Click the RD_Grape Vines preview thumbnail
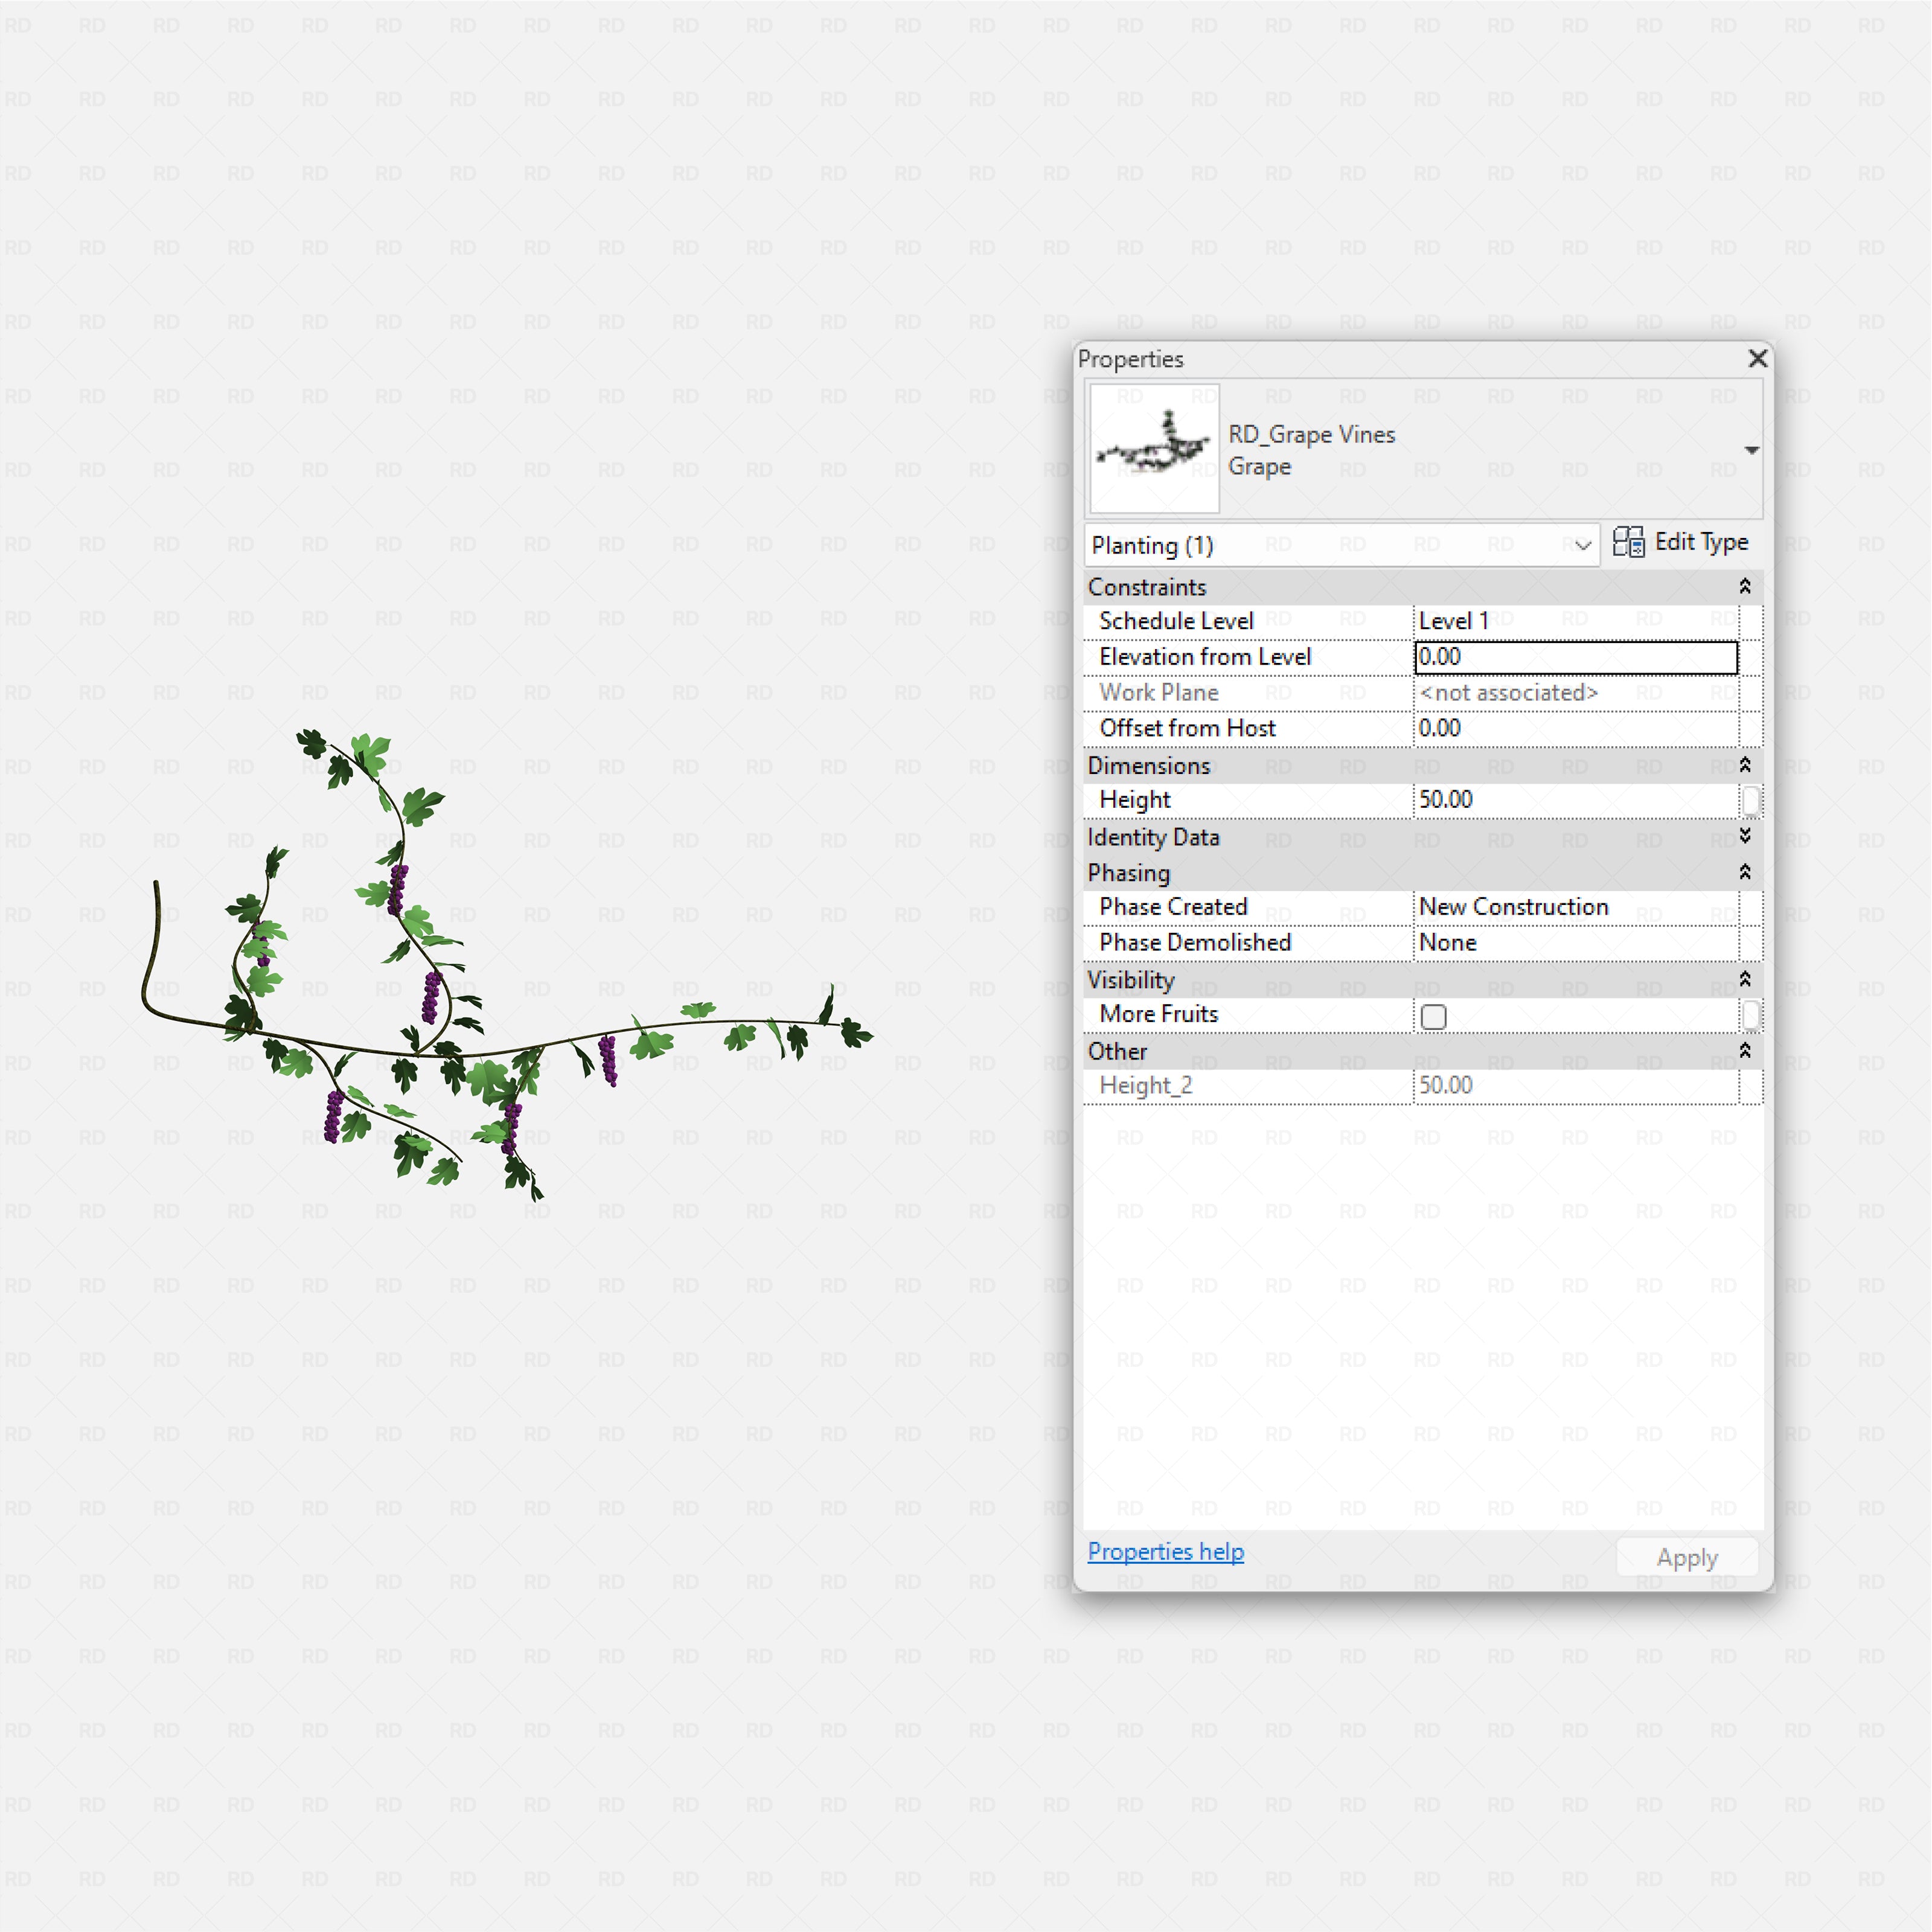The height and width of the screenshot is (1932, 1932). coord(1154,448)
